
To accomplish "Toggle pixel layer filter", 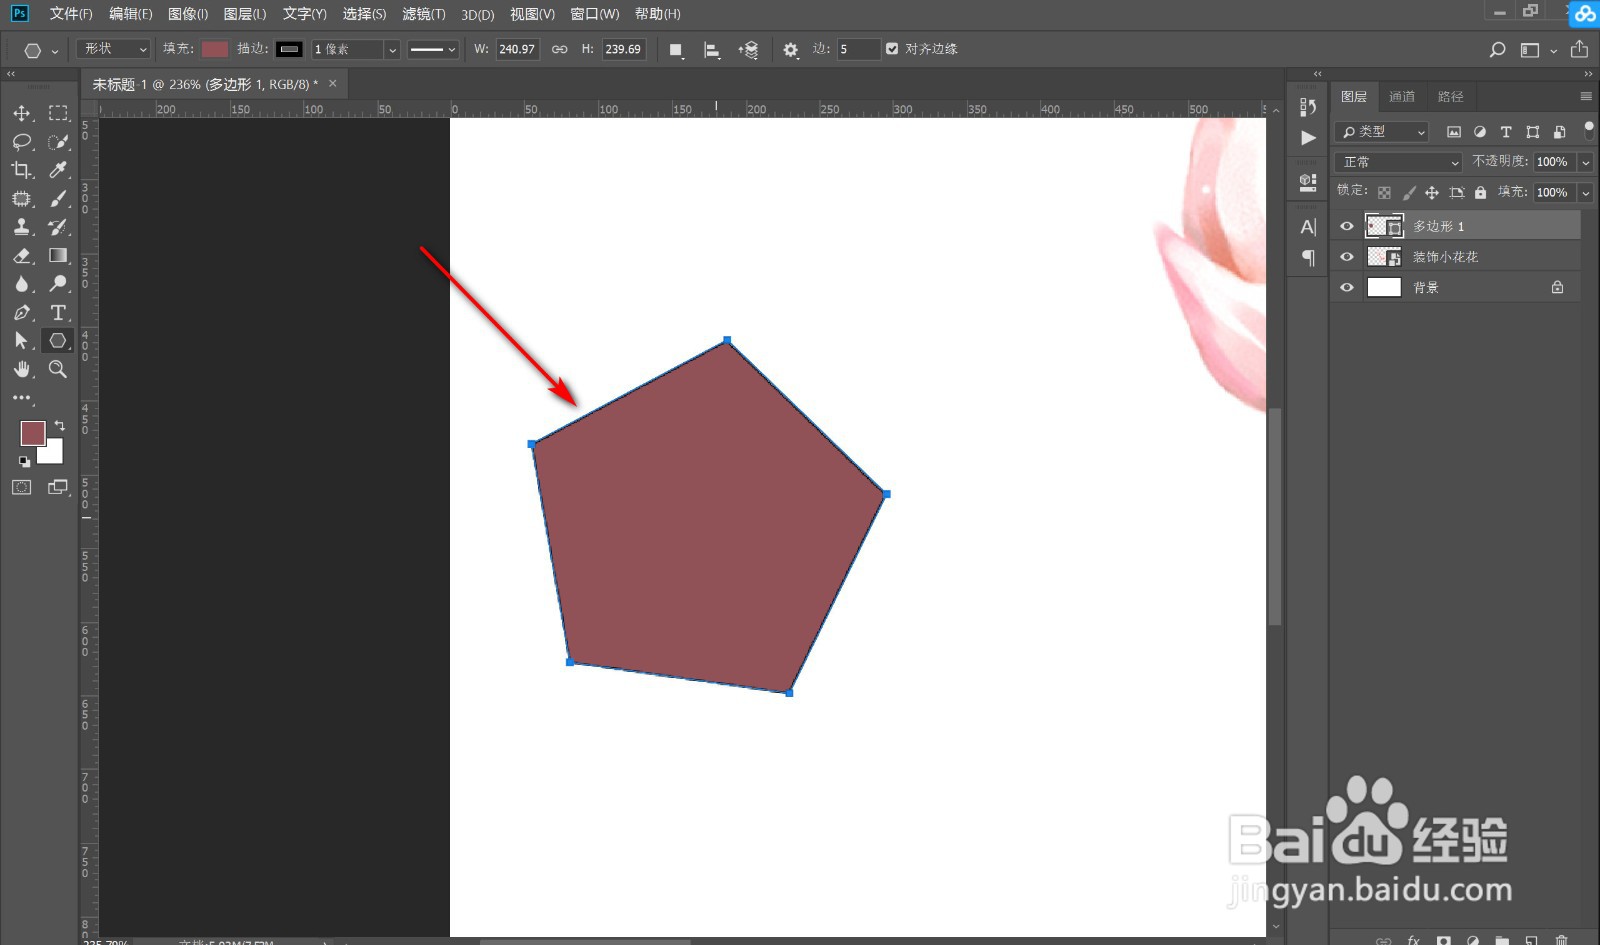I will tap(1454, 132).
